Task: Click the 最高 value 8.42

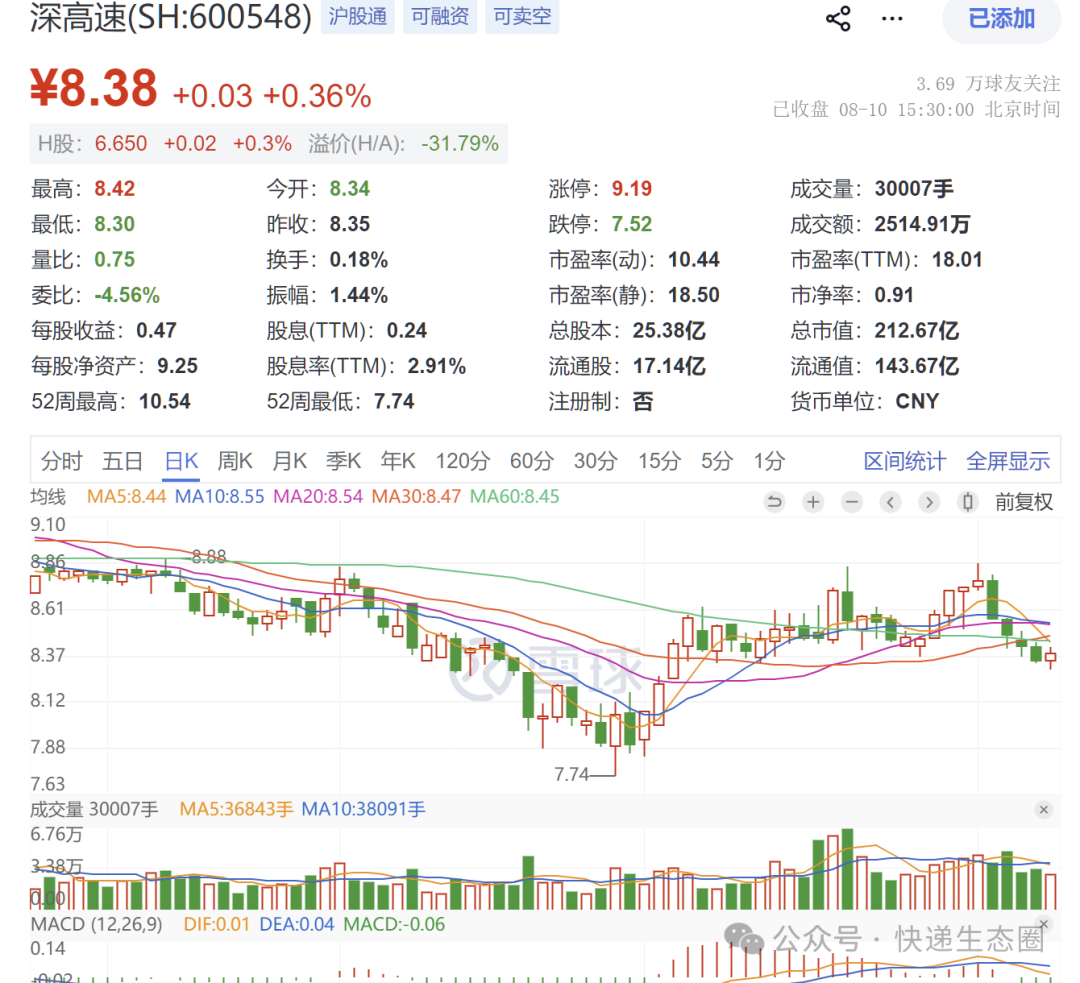Action: click(114, 189)
